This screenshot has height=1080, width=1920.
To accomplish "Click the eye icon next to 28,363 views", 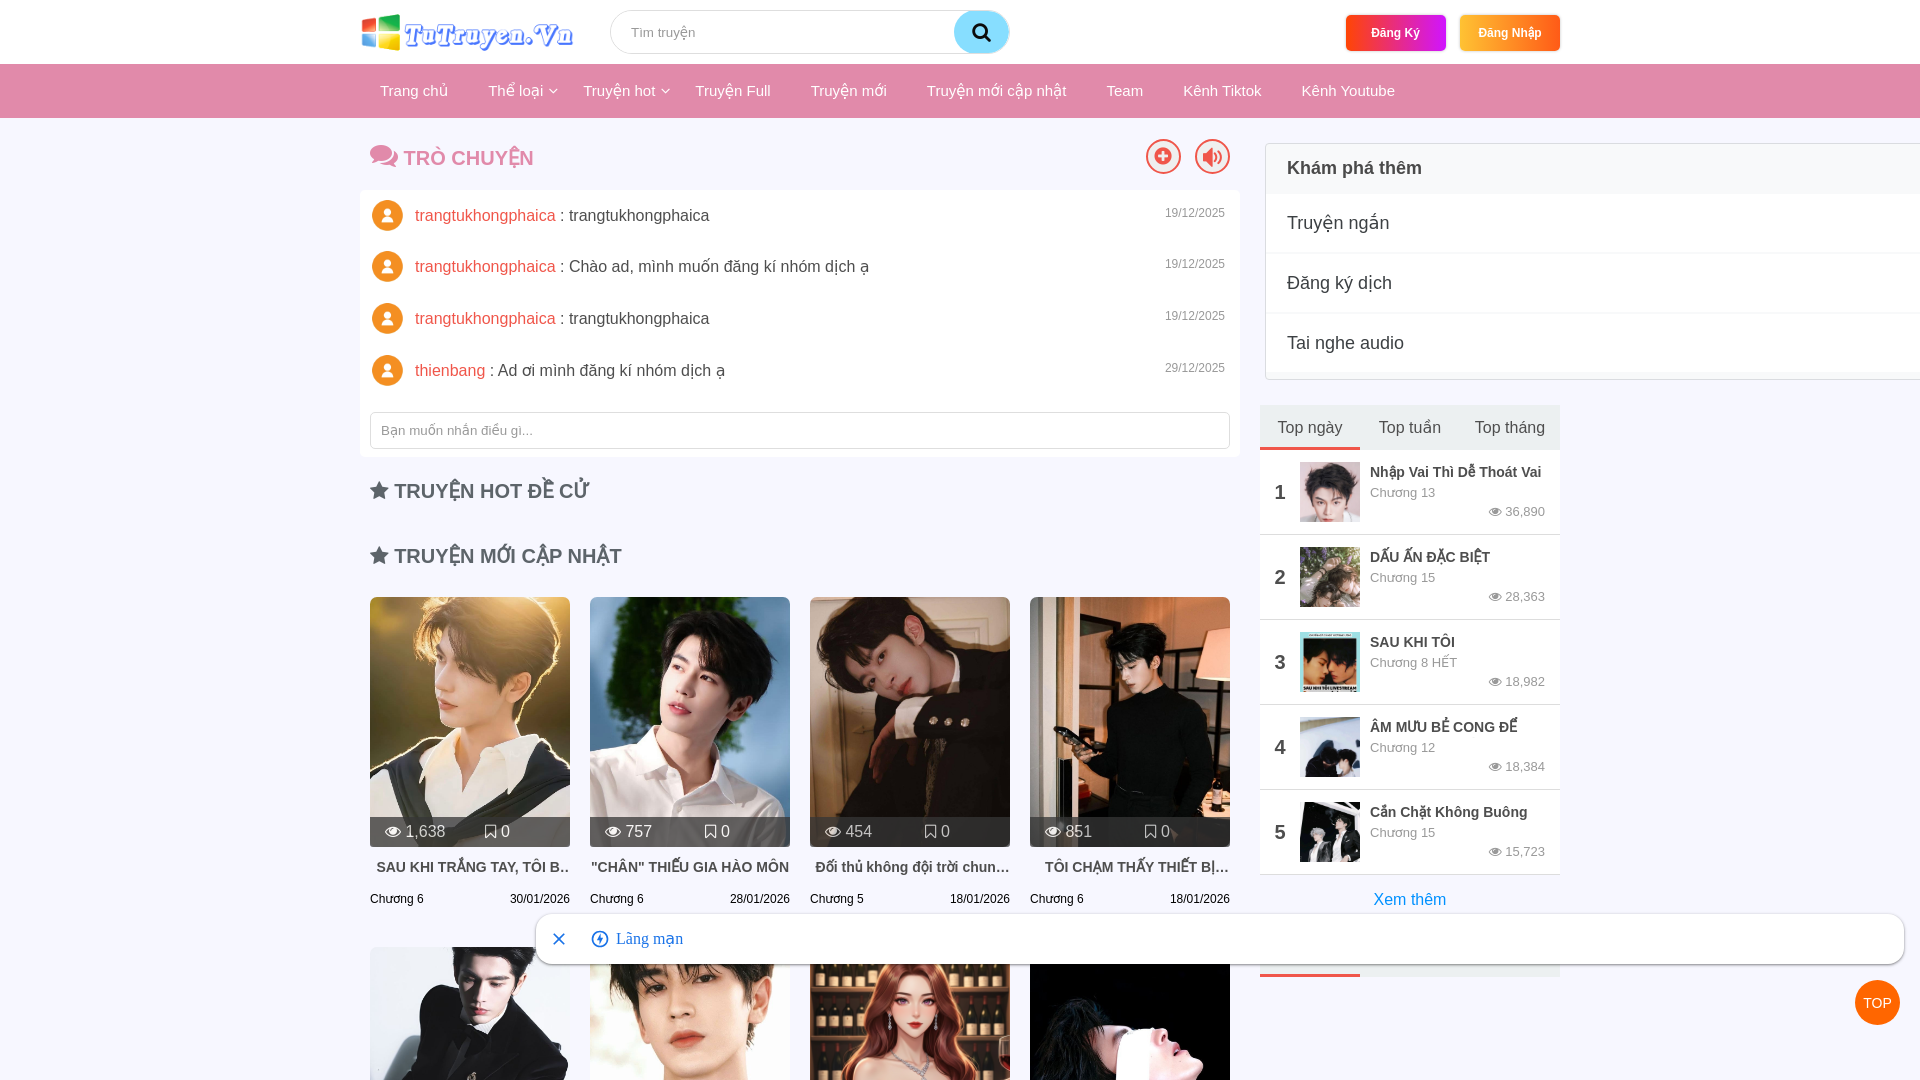I will coord(1496,597).
